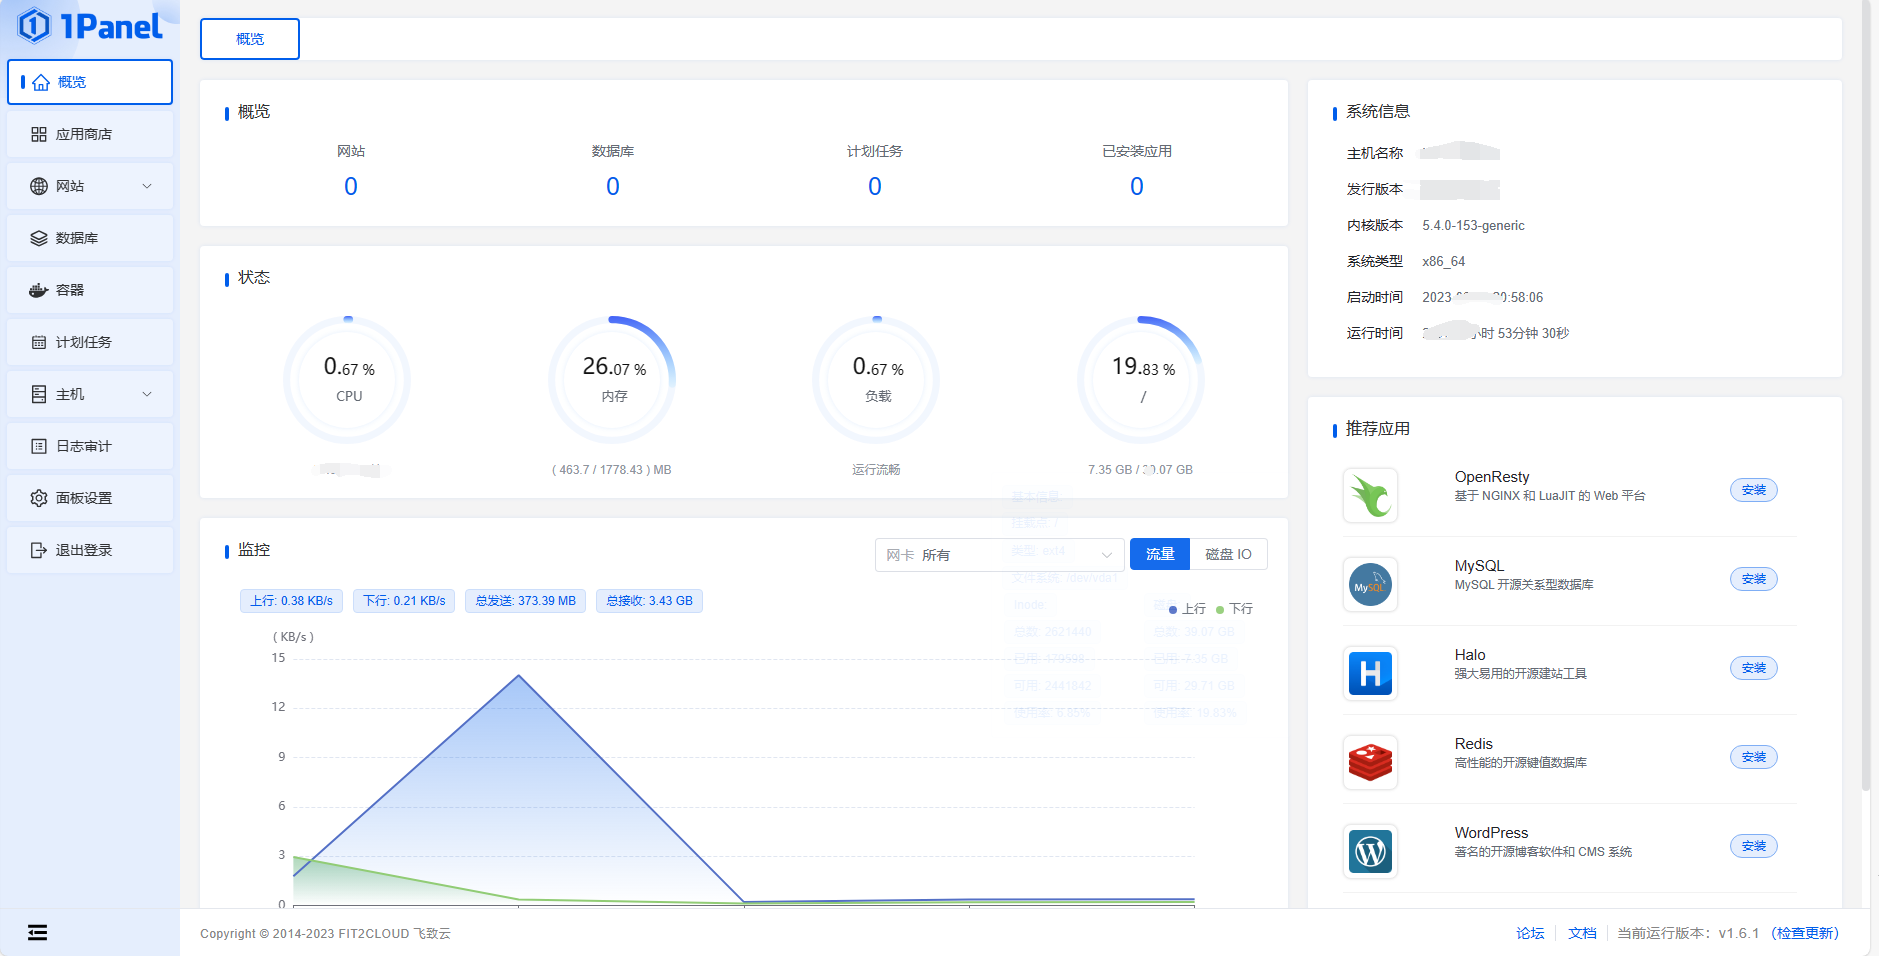Click the x86_64 system type value
The width and height of the screenshot is (1879, 956).
[1443, 262]
